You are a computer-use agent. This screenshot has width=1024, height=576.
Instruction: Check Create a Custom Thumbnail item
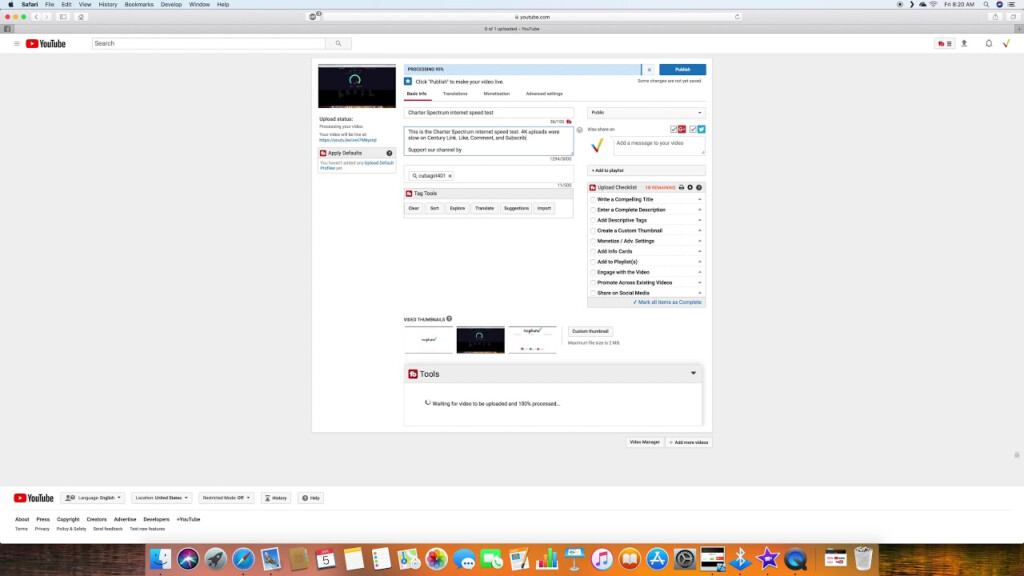593,231
